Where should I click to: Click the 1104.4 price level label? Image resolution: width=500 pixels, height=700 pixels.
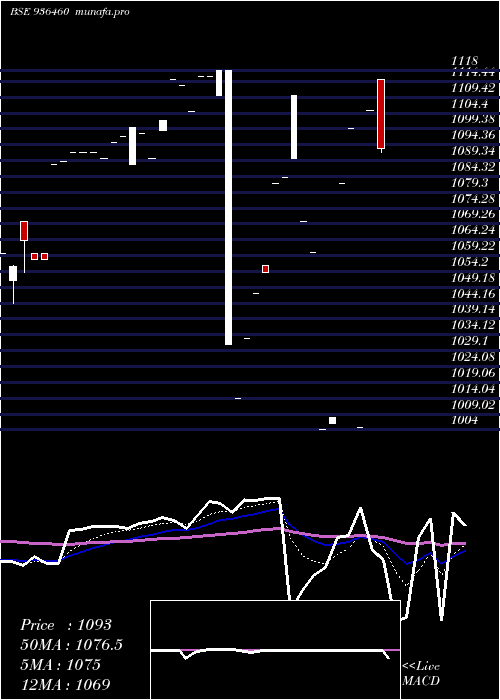tap(469, 104)
